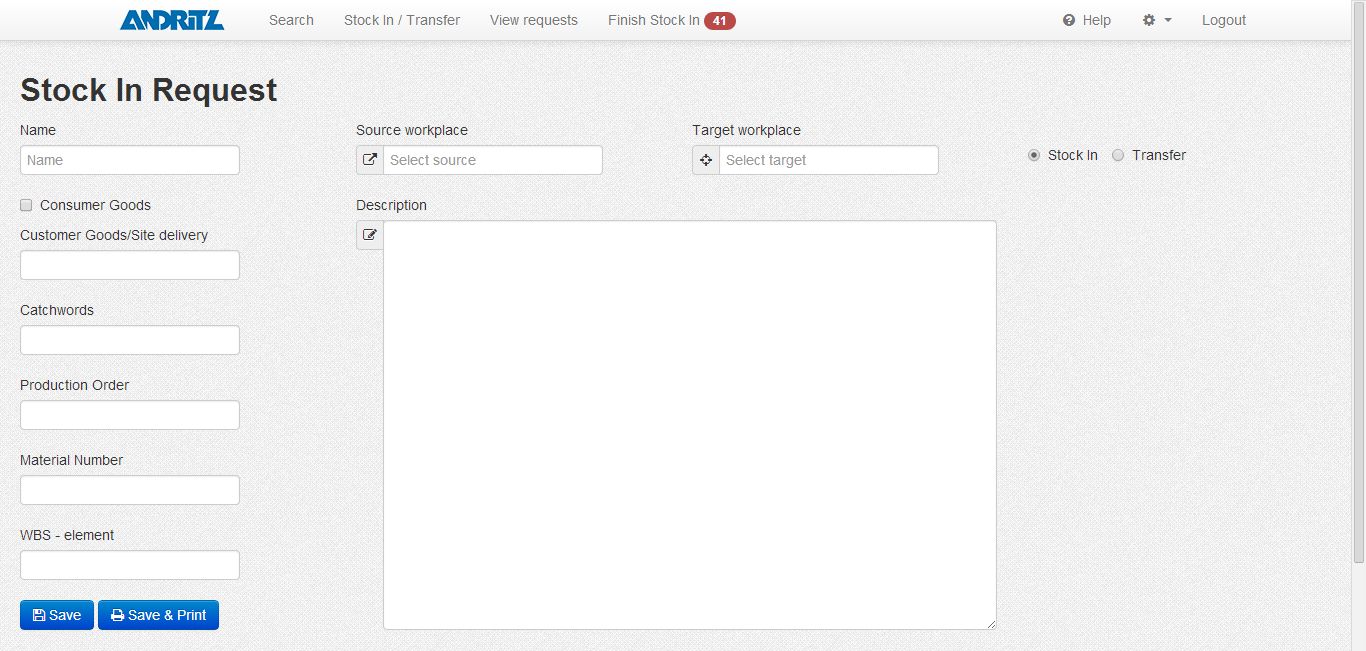Click the target workplace crosshair icon
The image size is (1366, 651).
click(706, 160)
